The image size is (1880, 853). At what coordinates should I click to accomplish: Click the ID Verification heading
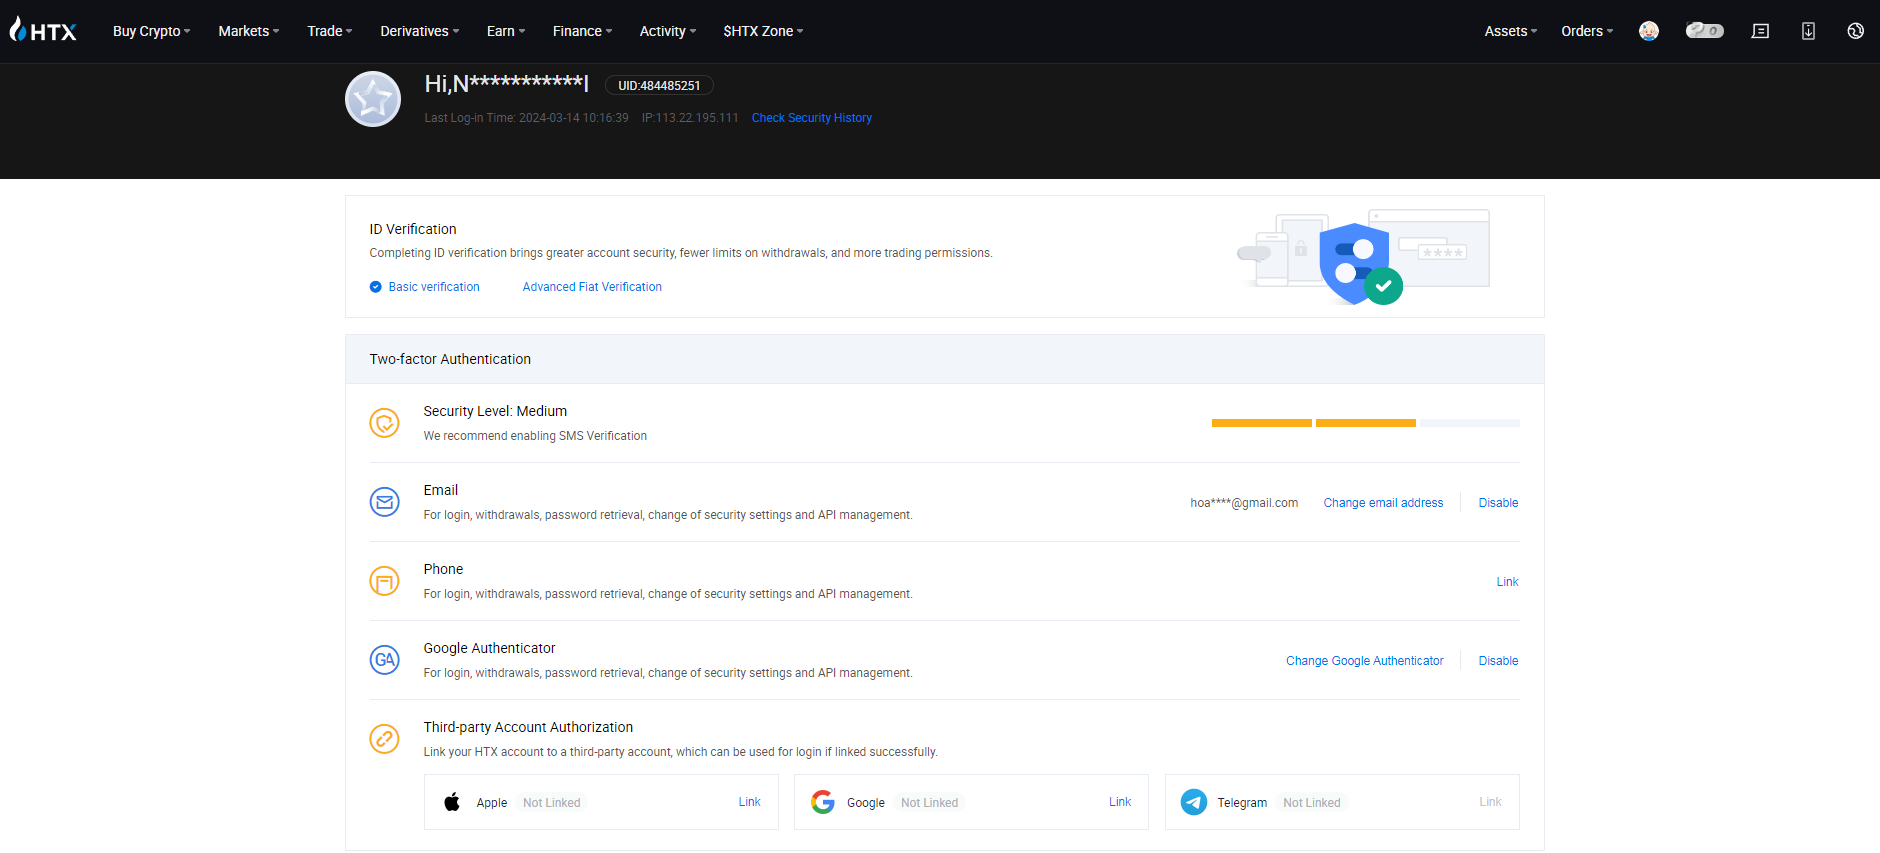[x=413, y=229]
